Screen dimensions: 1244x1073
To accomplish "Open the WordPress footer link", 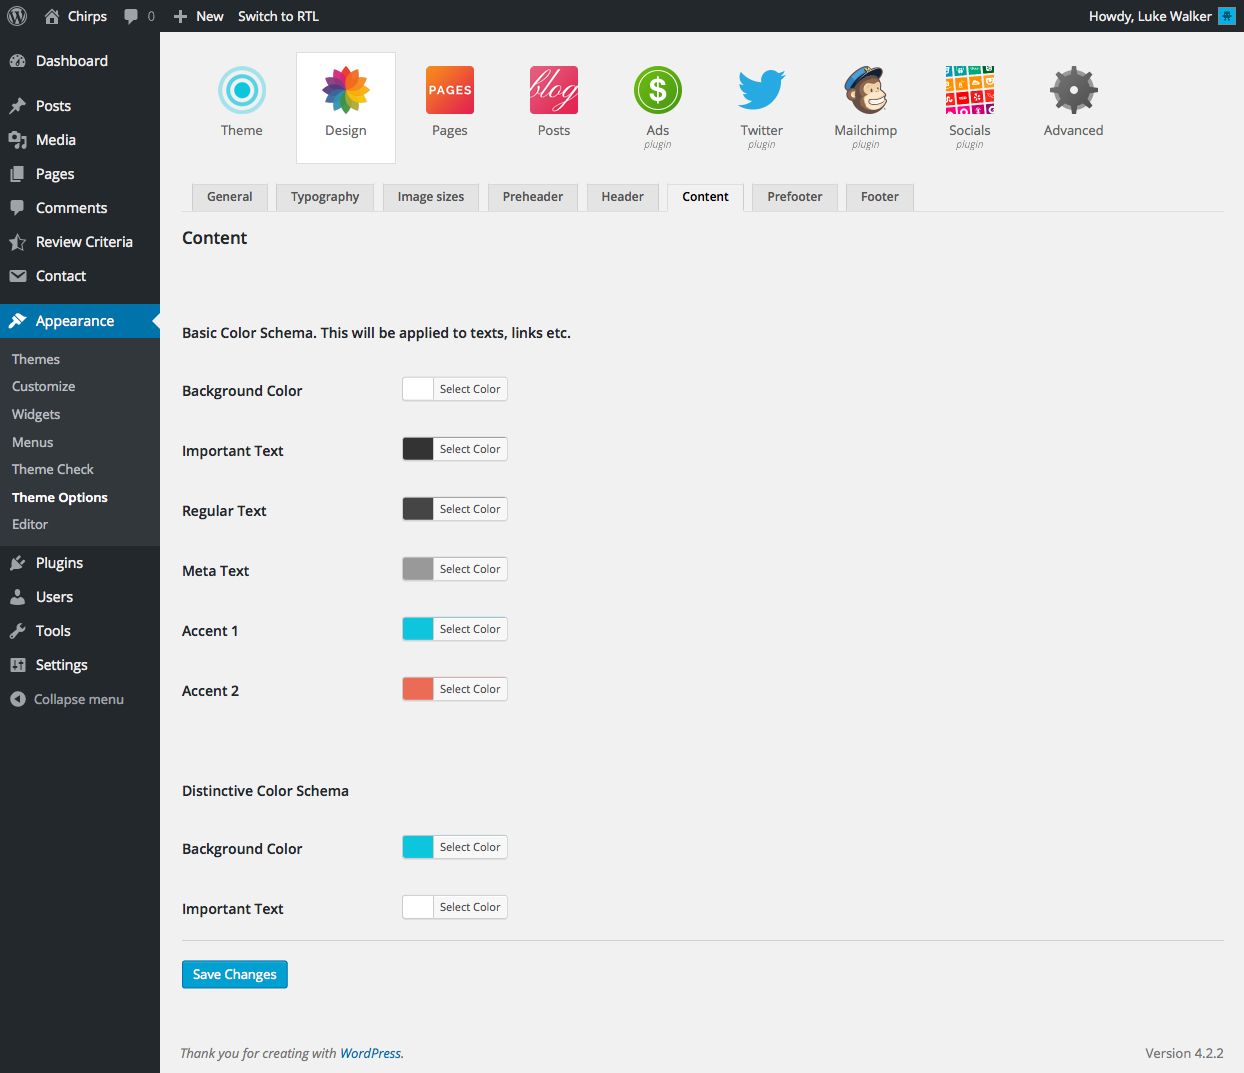I will coord(370,1053).
